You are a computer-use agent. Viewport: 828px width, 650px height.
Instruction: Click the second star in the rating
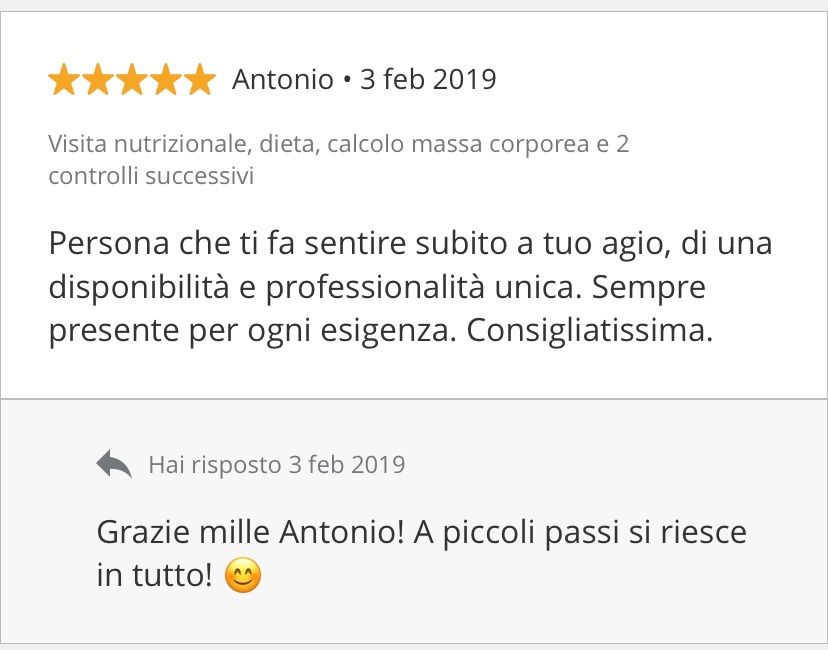98,80
